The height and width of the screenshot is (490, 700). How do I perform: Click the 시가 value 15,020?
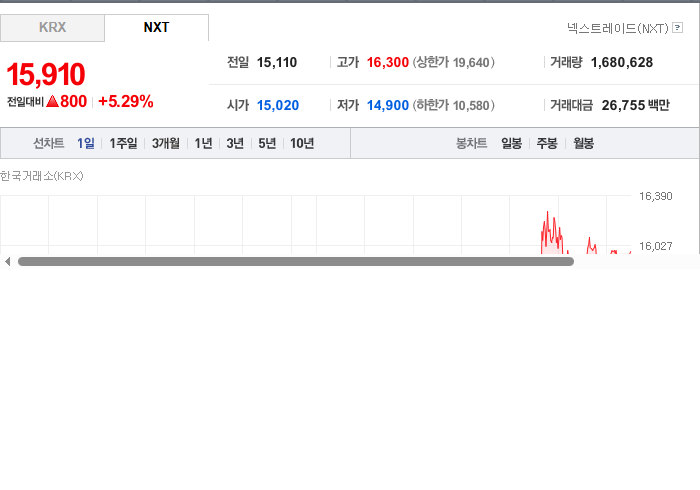(278, 105)
